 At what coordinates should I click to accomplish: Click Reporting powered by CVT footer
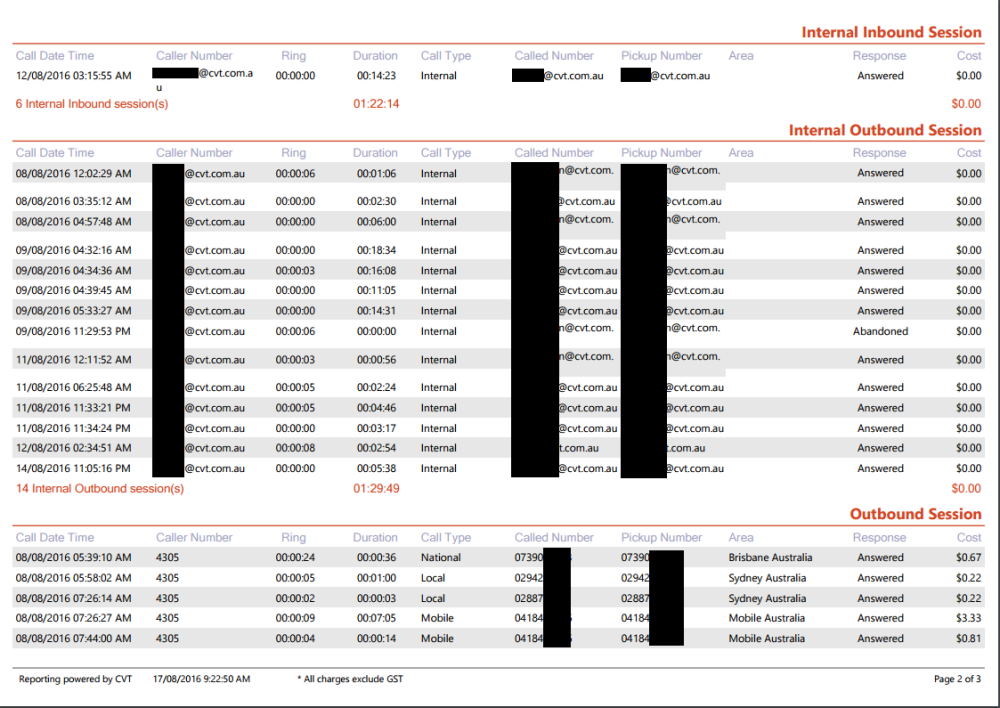75,679
